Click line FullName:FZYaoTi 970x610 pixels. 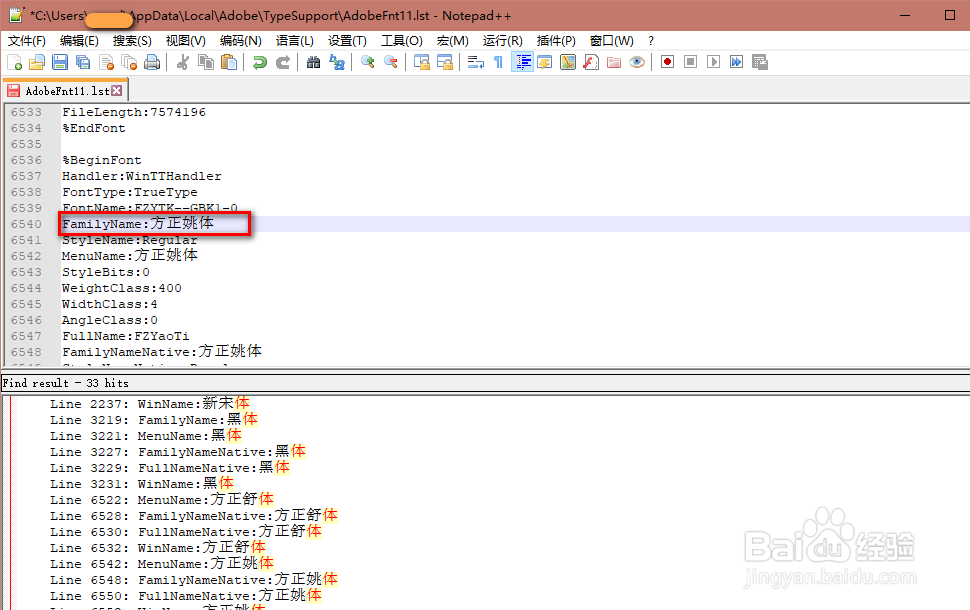pos(126,337)
